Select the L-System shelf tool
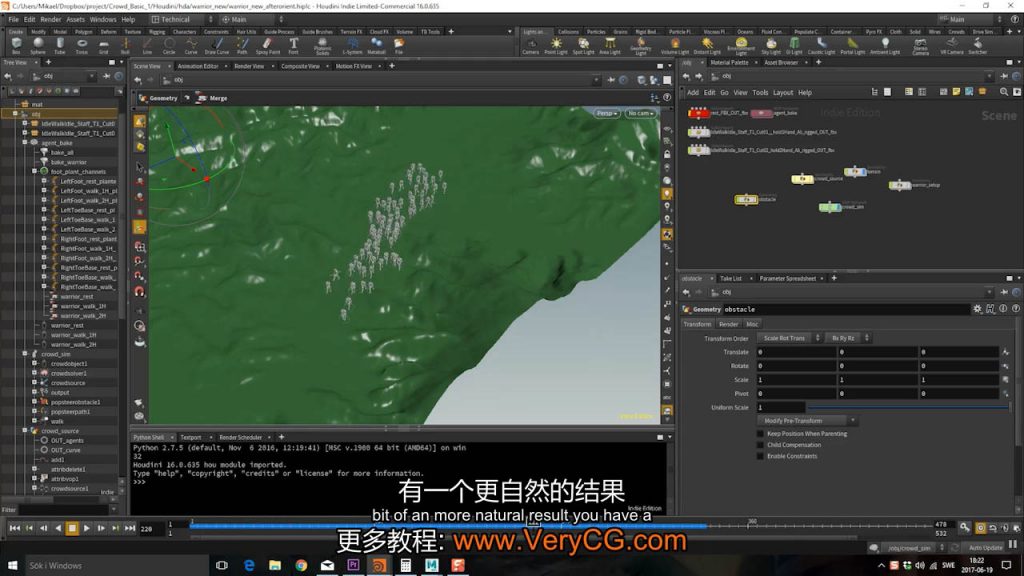This screenshot has height=576, width=1024. [x=352, y=46]
